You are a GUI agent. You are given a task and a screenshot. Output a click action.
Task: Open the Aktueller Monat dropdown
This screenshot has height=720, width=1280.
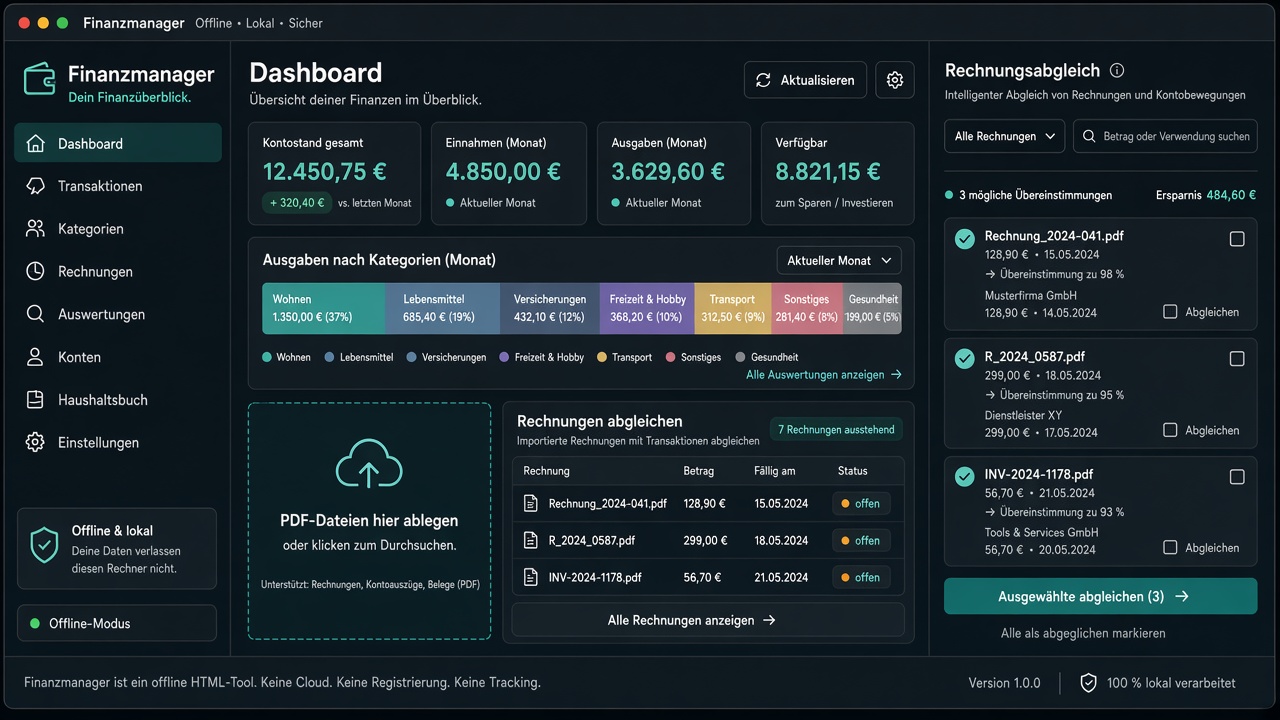(839, 260)
